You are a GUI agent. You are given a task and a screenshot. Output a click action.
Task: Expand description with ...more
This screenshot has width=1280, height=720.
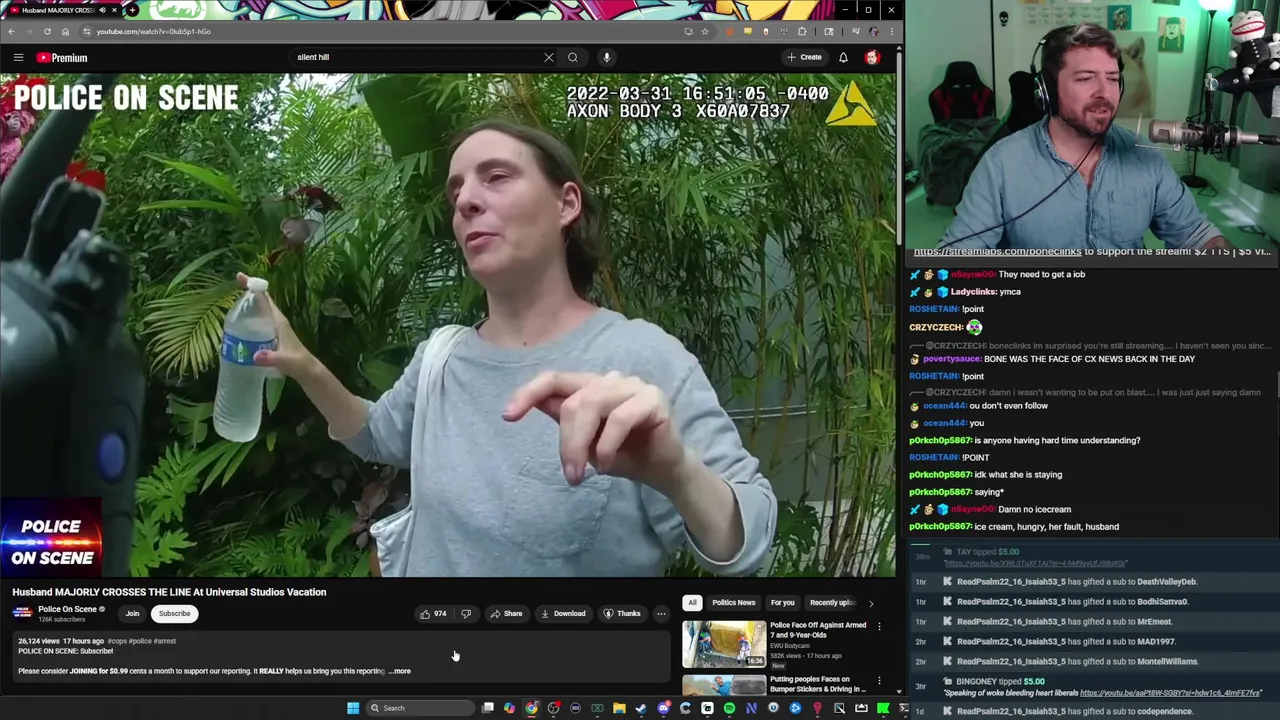tap(400, 671)
